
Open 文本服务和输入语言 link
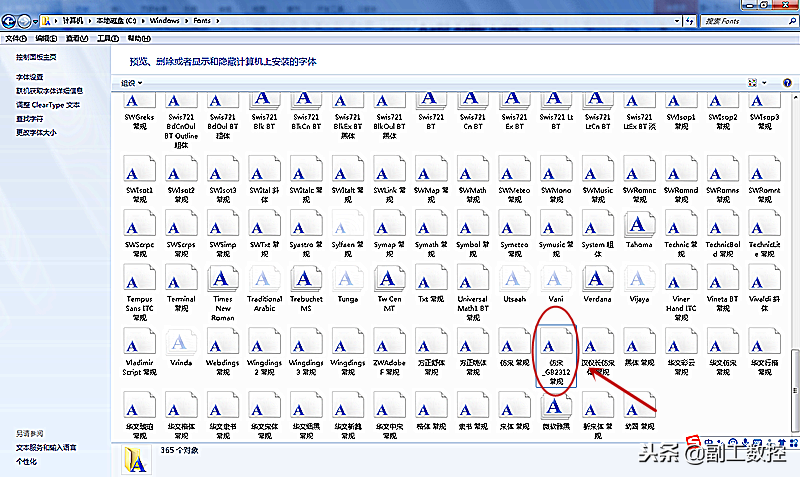pyautogui.click(x=46, y=447)
